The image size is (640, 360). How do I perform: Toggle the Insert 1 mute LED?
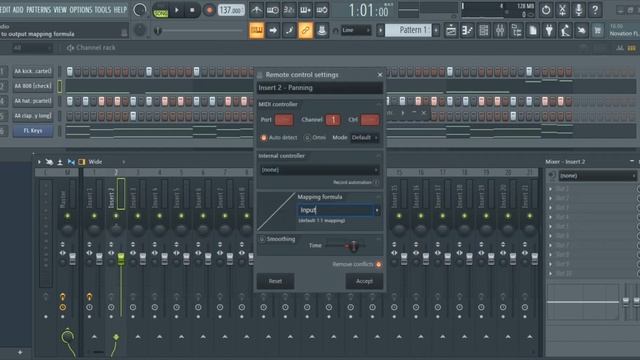pos(94,216)
